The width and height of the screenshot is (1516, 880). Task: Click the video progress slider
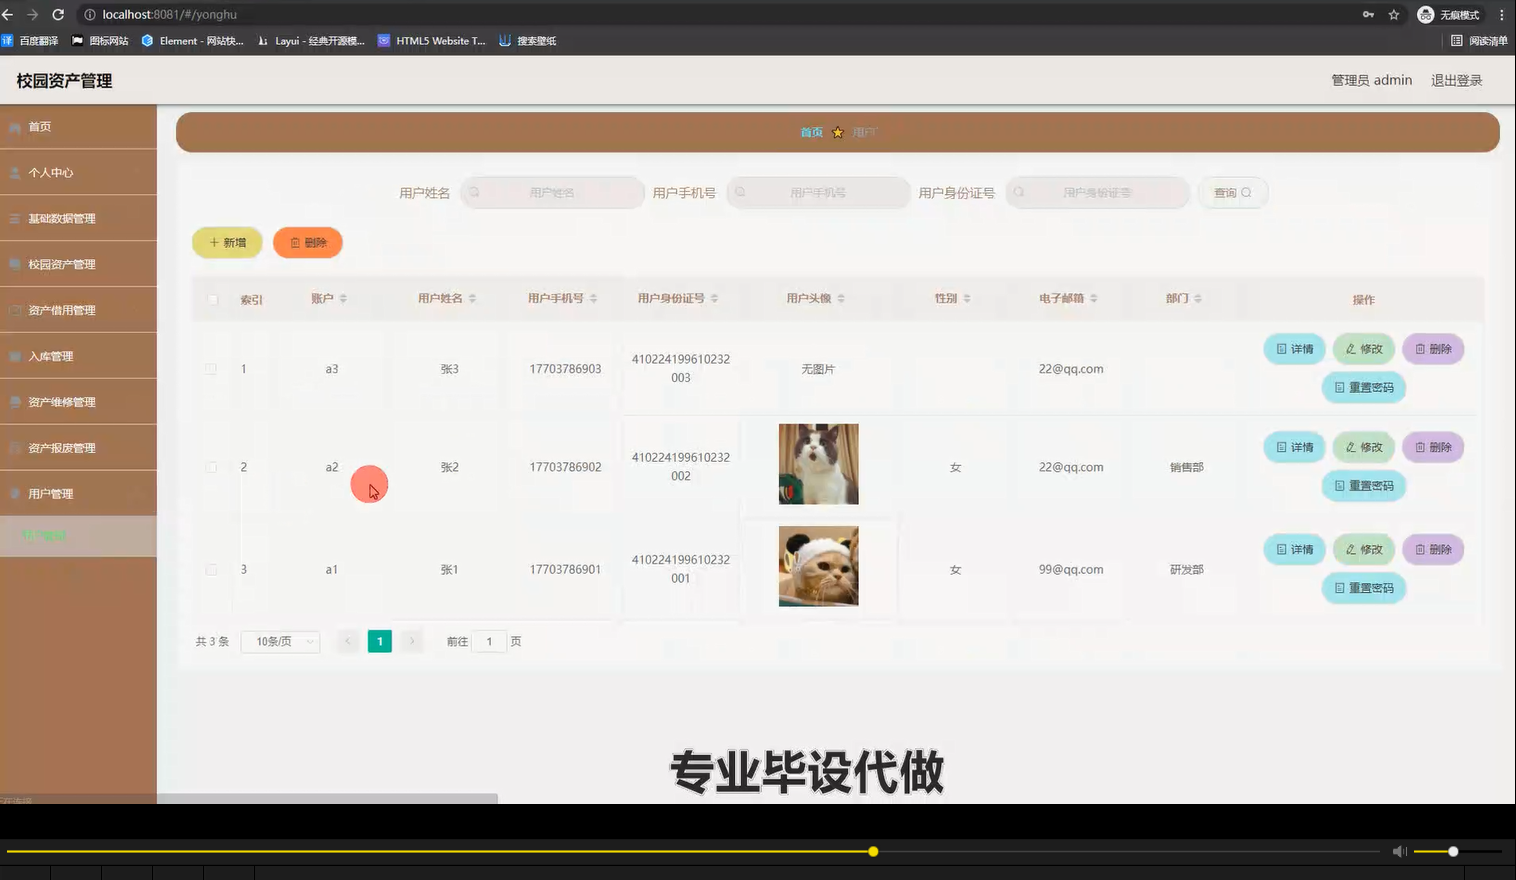tap(872, 851)
